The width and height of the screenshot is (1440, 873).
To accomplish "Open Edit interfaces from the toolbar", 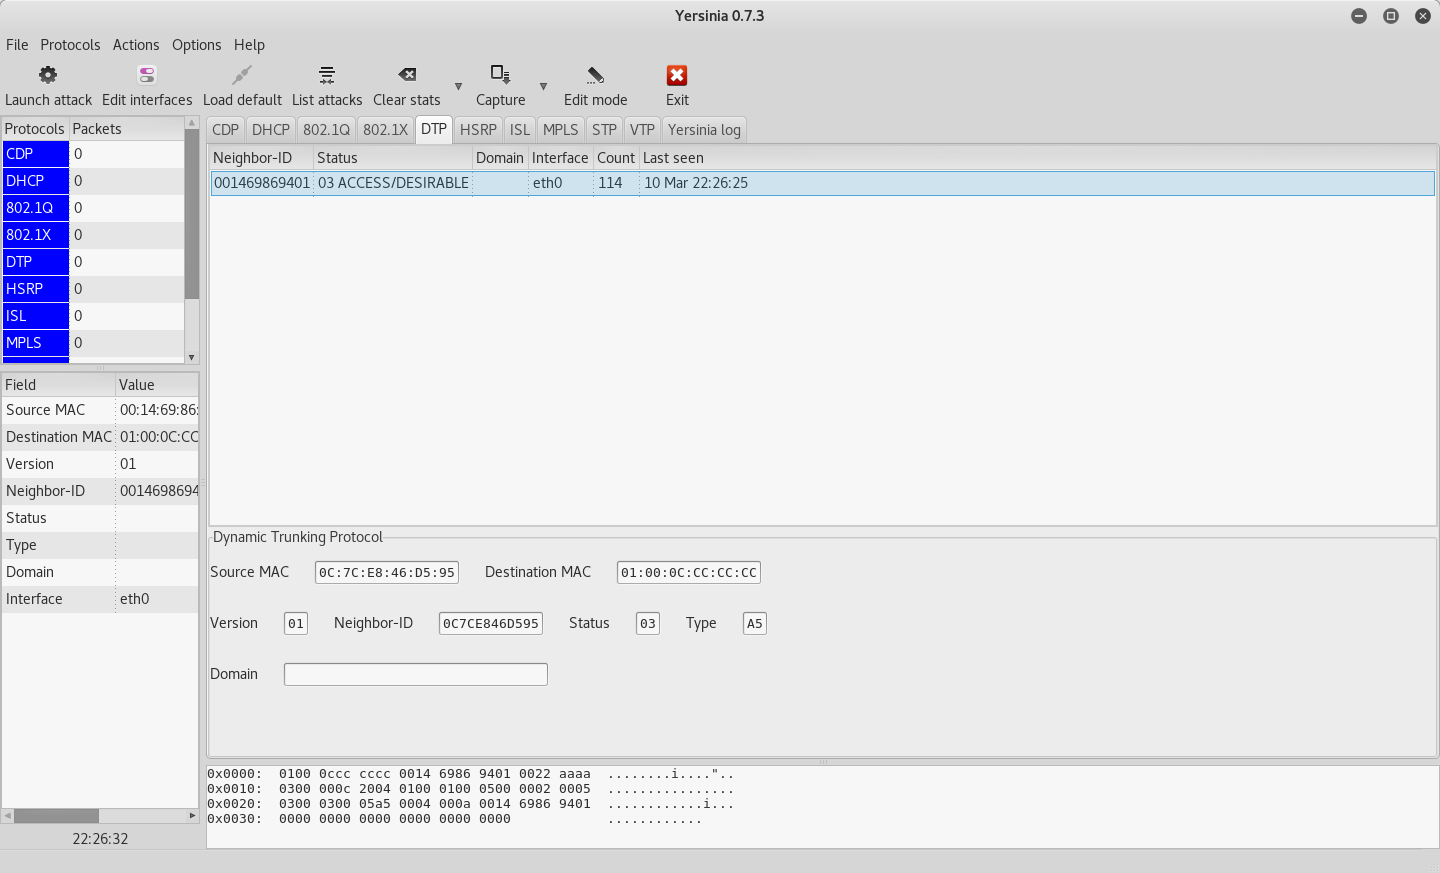I will click(147, 86).
